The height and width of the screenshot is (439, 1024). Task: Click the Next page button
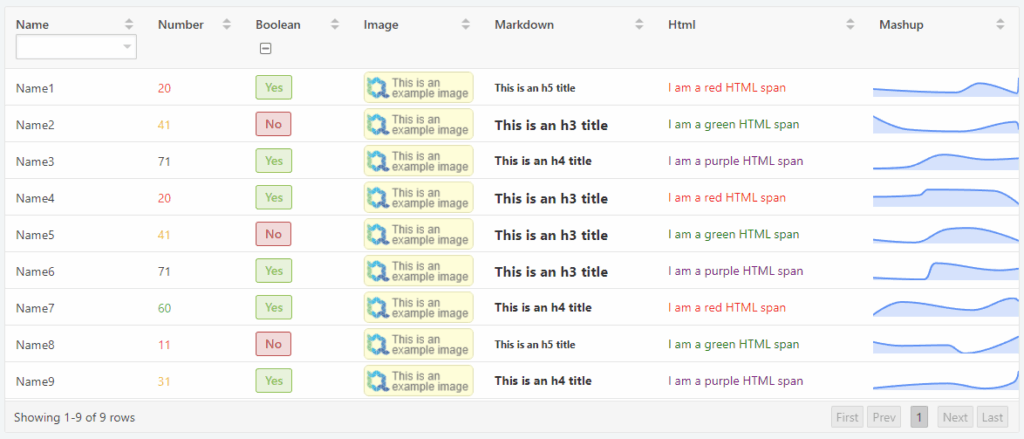point(955,417)
